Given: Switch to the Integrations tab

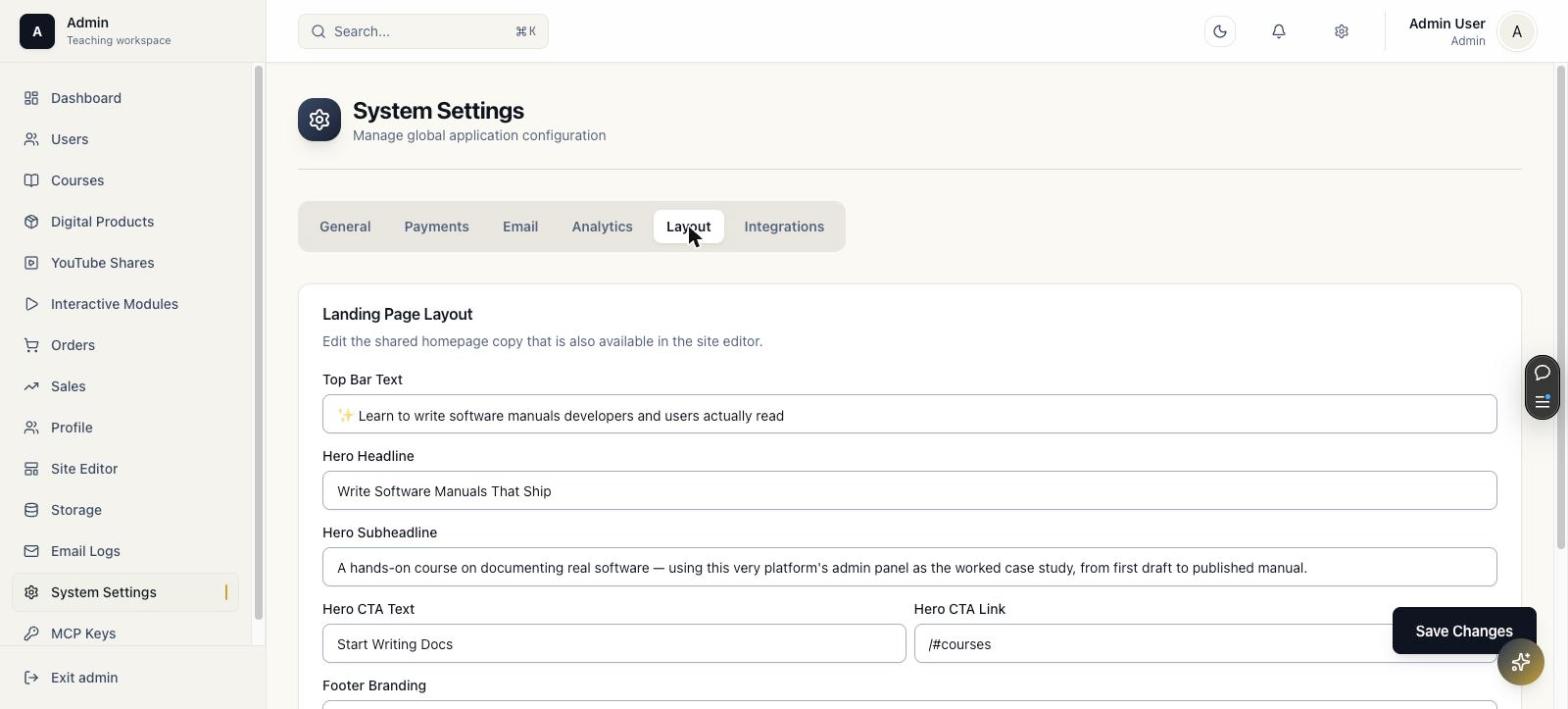Looking at the screenshot, I should click(x=784, y=226).
